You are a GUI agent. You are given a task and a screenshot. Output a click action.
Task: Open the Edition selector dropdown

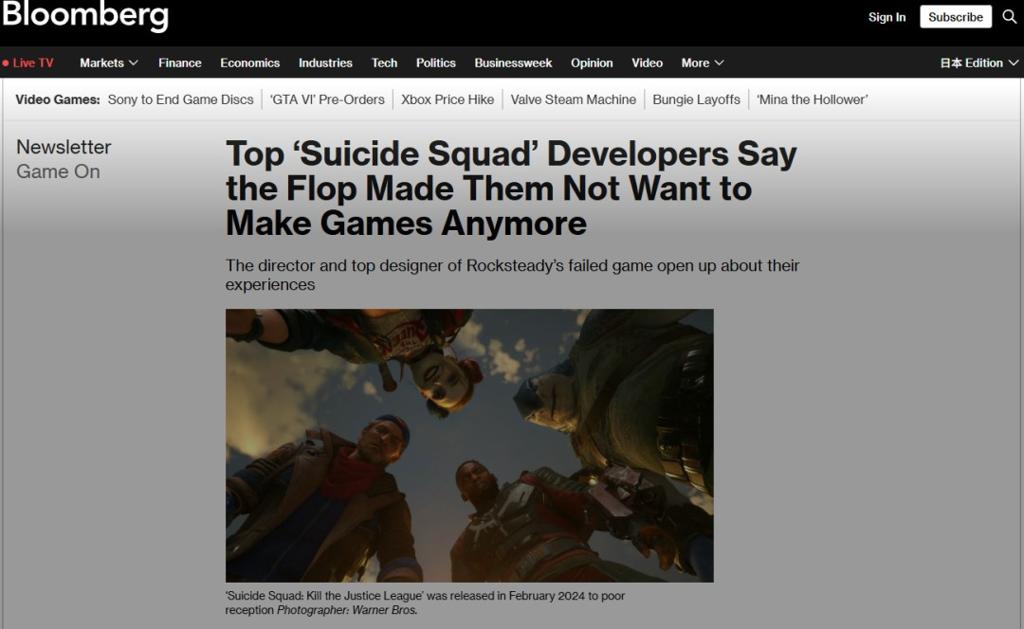point(979,63)
